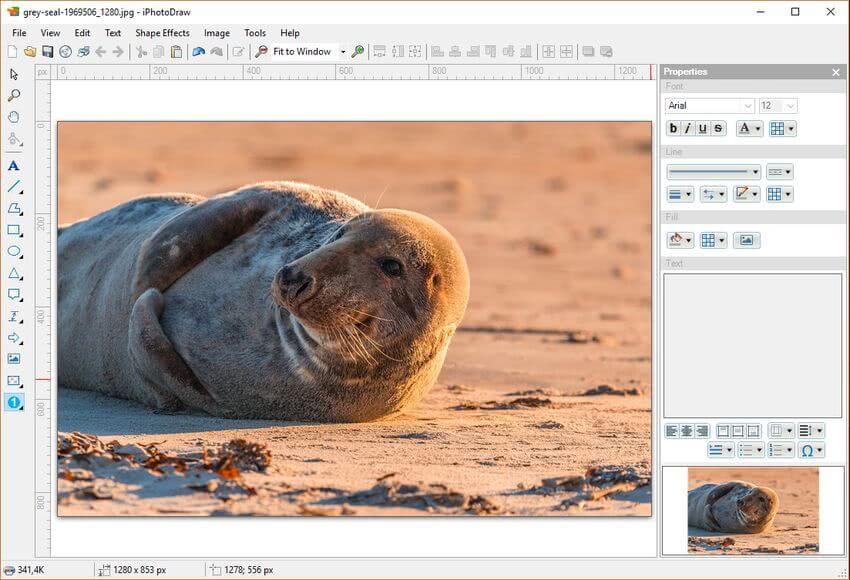This screenshot has height=580, width=850.
Task: Open the Help menu
Action: coord(290,33)
